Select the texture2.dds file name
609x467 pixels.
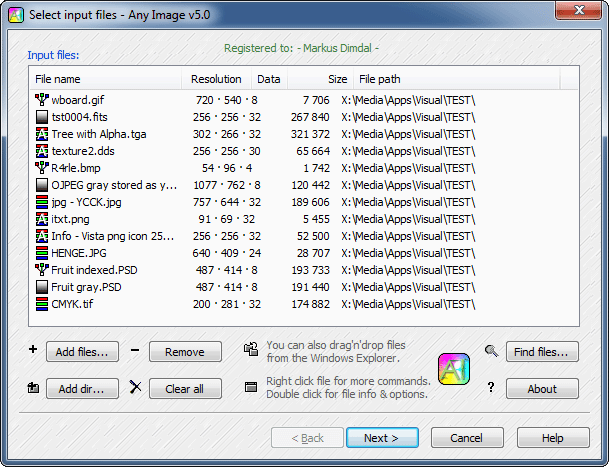[x=83, y=151]
